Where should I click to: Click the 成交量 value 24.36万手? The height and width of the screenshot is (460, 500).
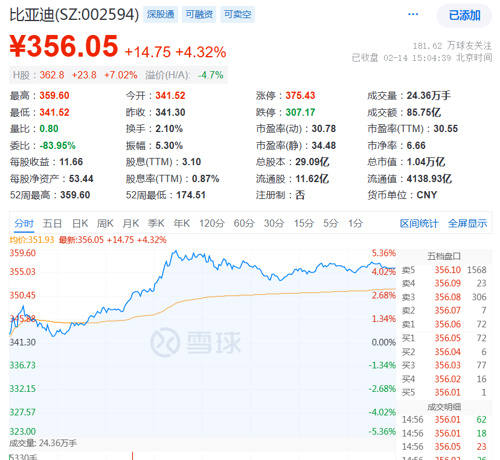coord(429,96)
